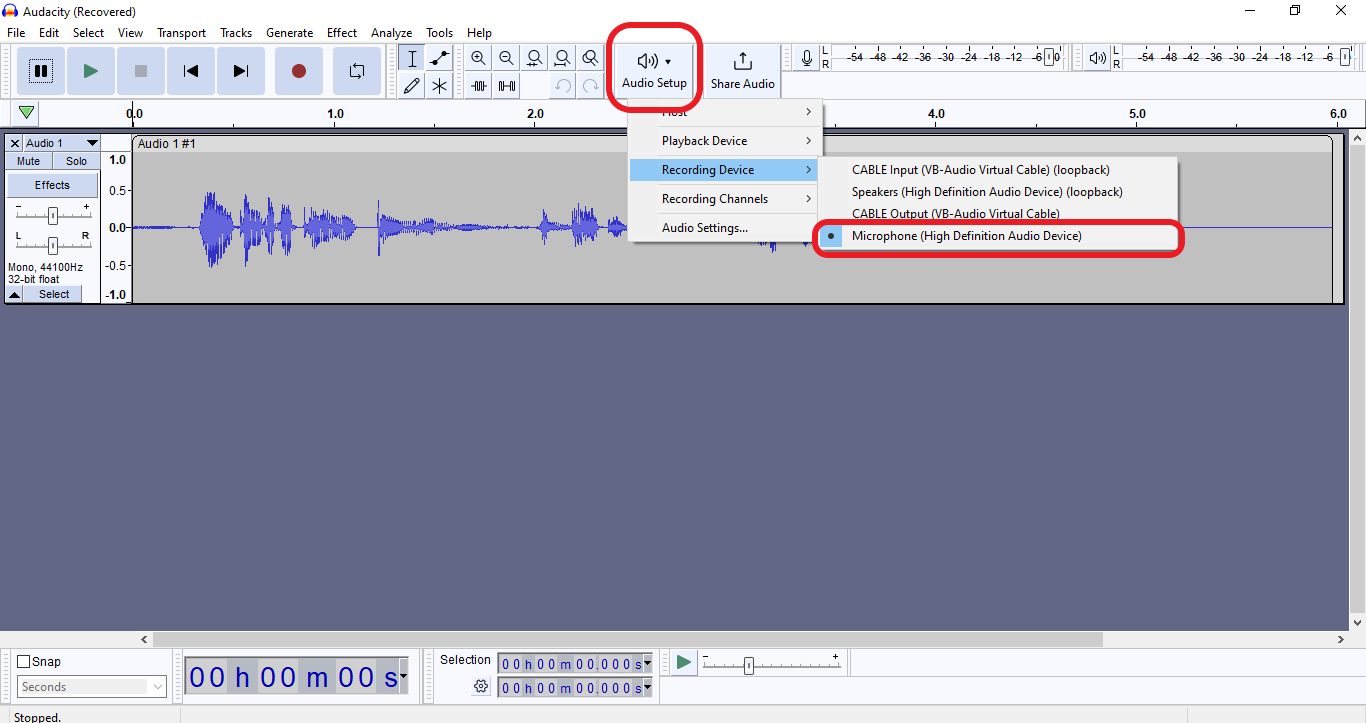Toggle the Loop button
1366x723 pixels.
click(x=357, y=71)
